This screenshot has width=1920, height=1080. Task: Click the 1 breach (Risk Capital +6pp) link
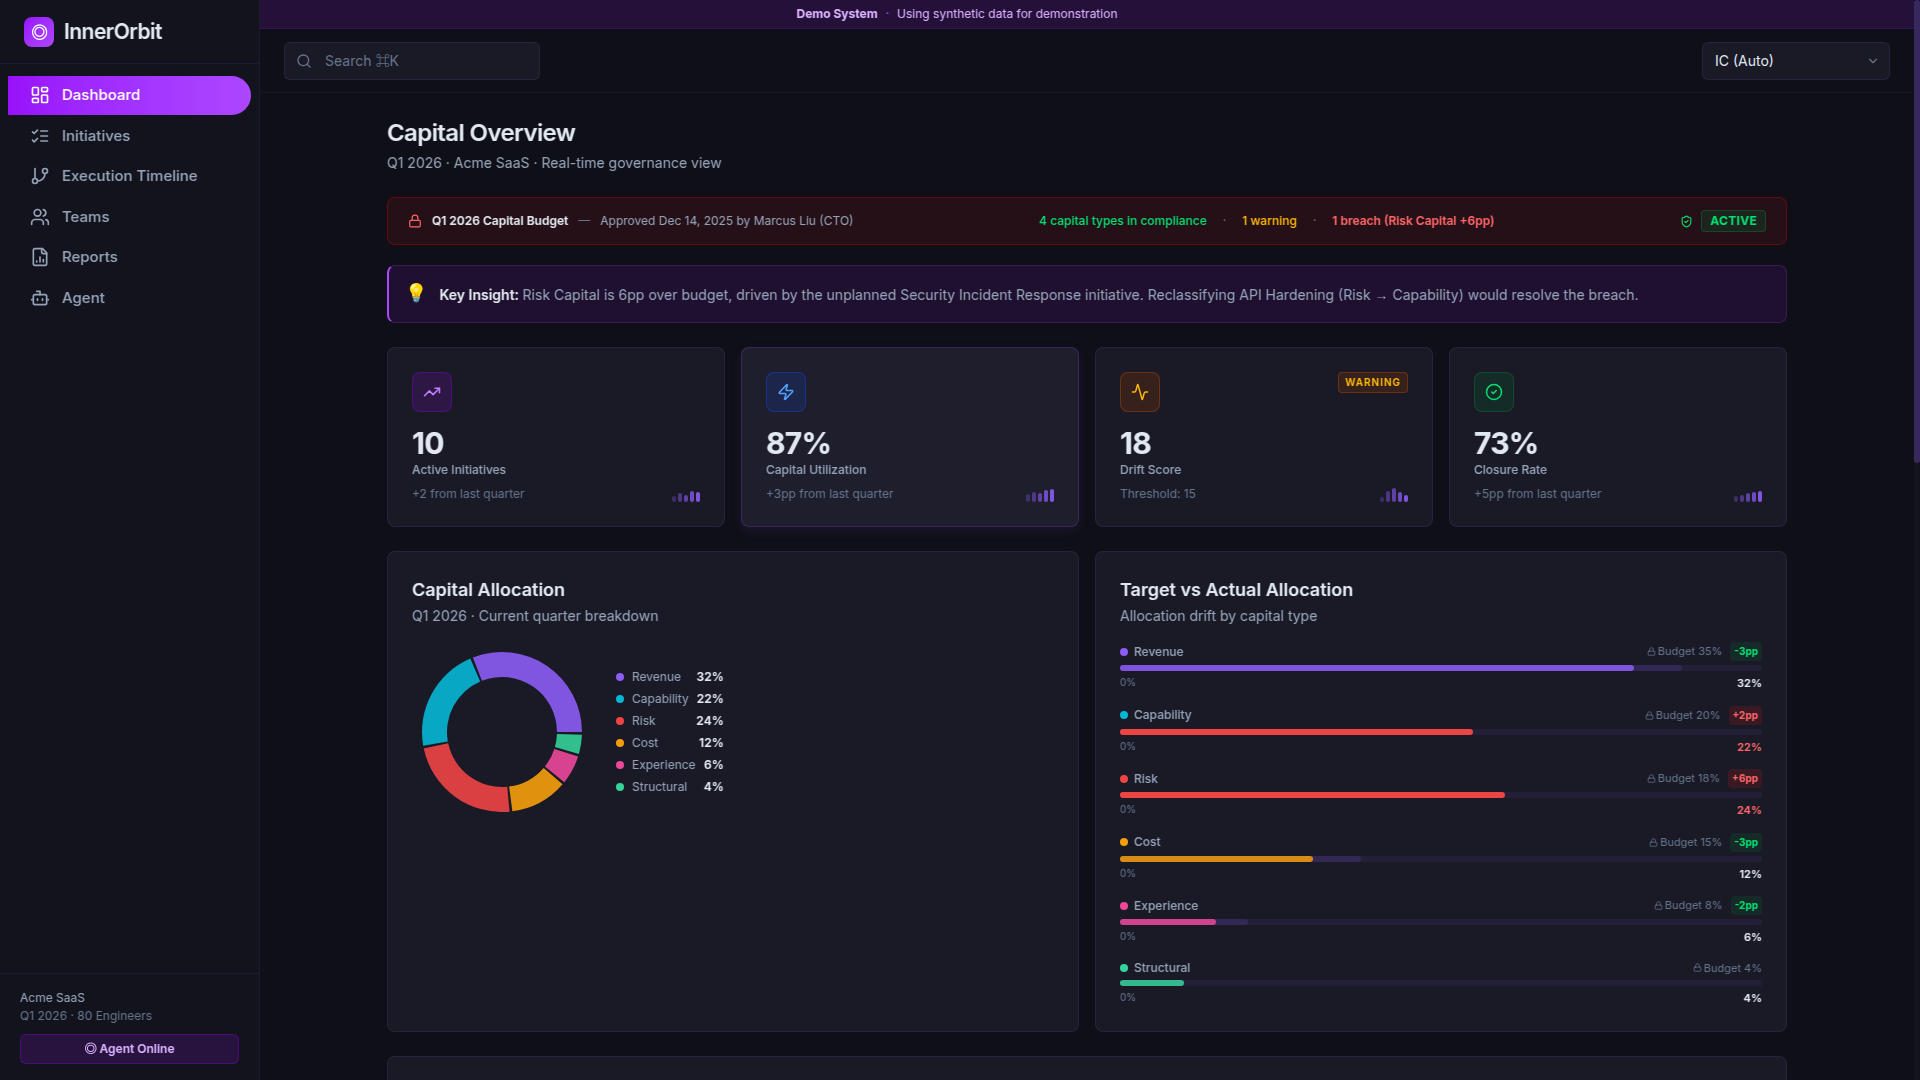pyautogui.click(x=1412, y=221)
